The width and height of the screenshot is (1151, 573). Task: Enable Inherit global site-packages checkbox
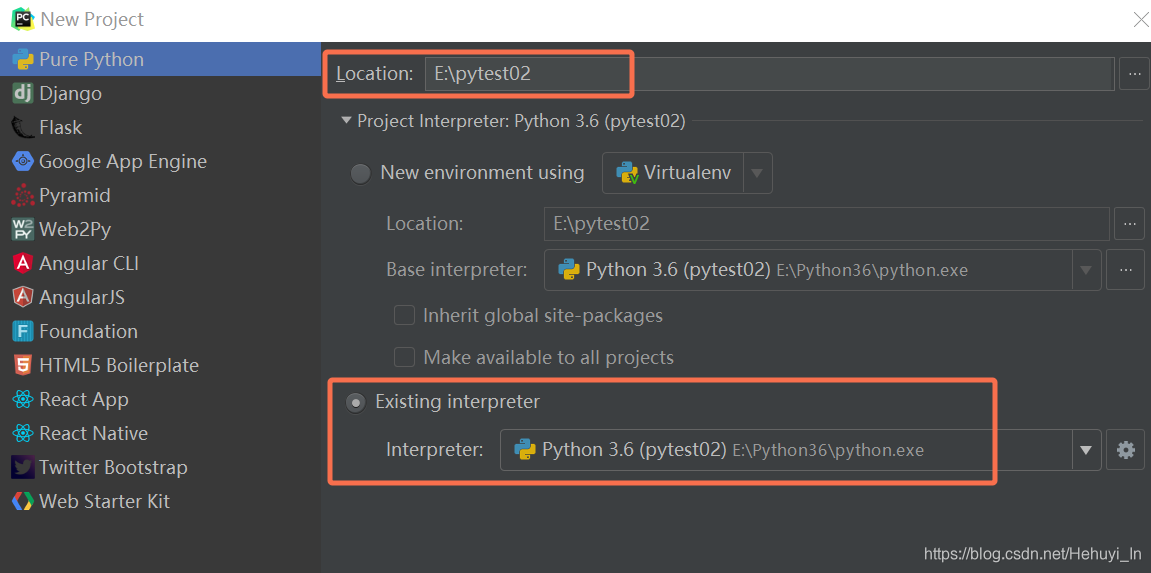pyautogui.click(x=404, y=315)
